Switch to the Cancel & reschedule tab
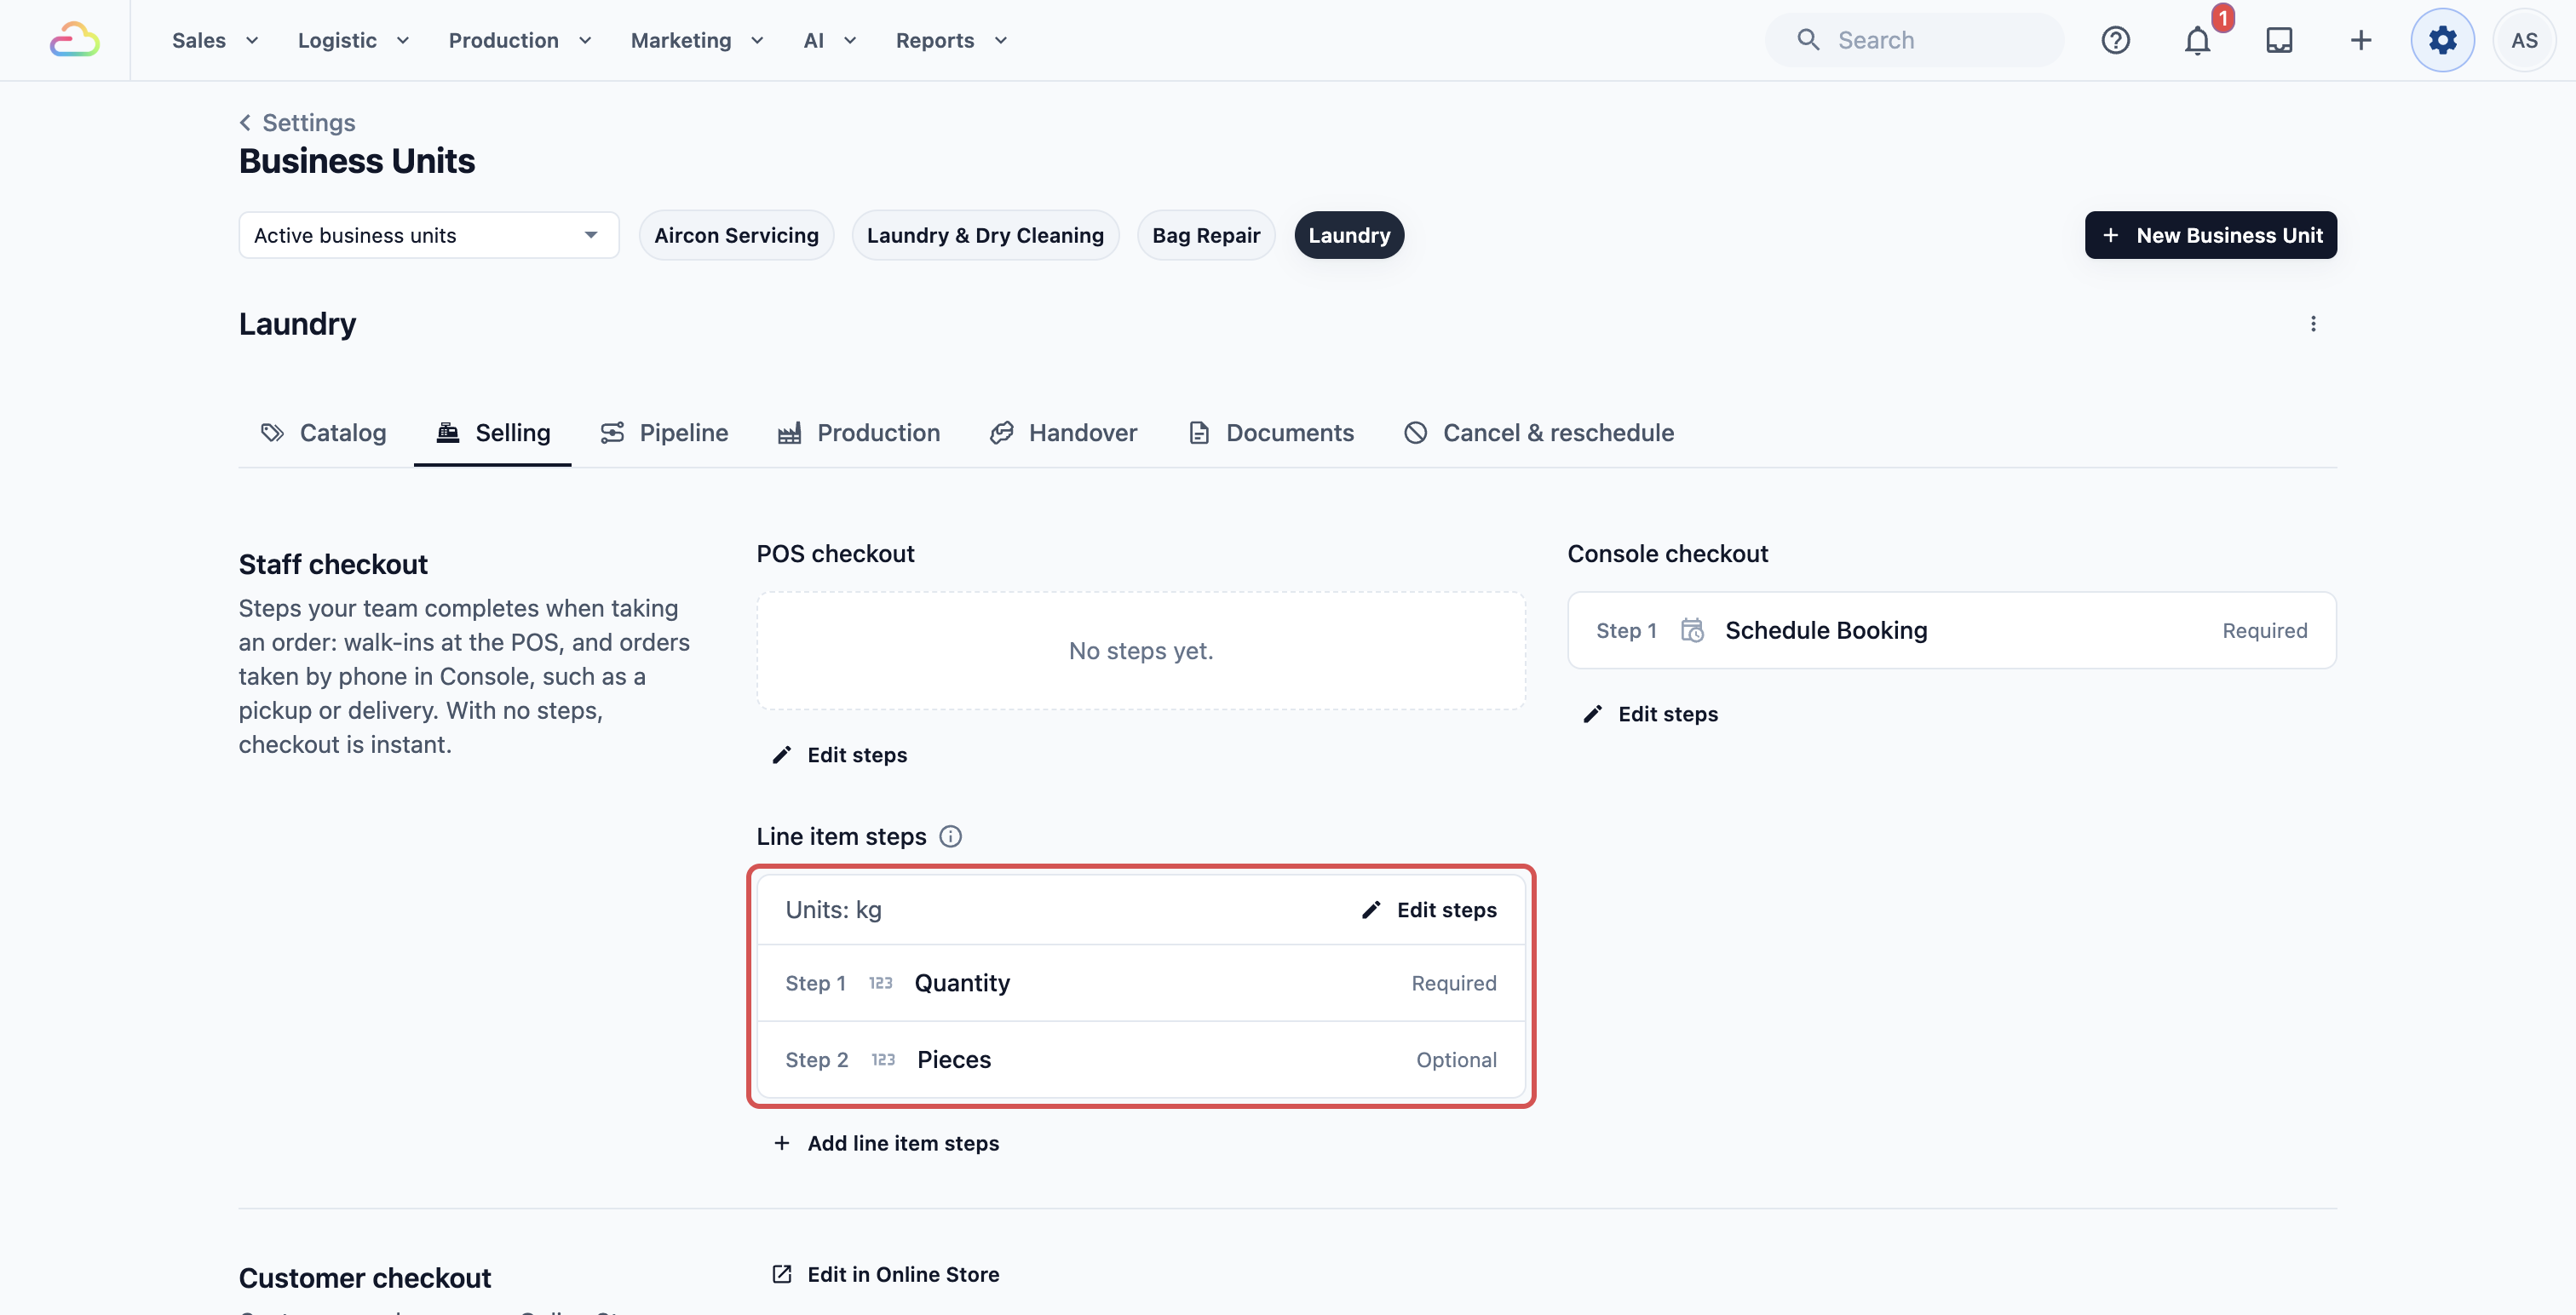The width and height of the screenshot is (2576, 1315). click(x=1539, y=433)
